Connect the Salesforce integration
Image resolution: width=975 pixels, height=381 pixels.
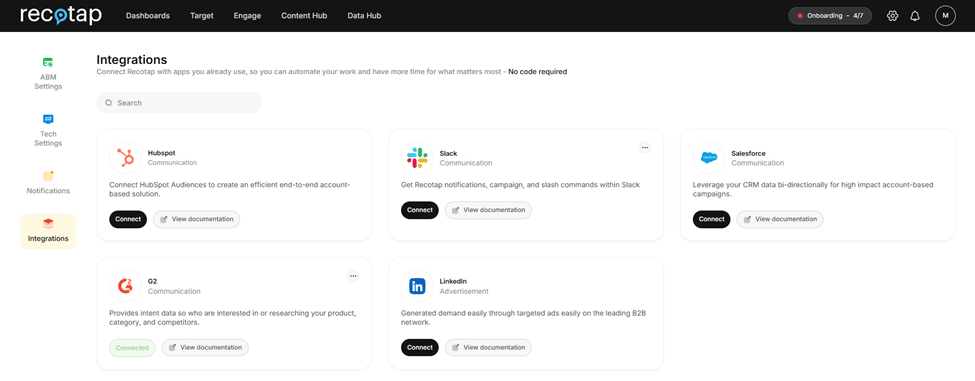[x=711, y=219]
